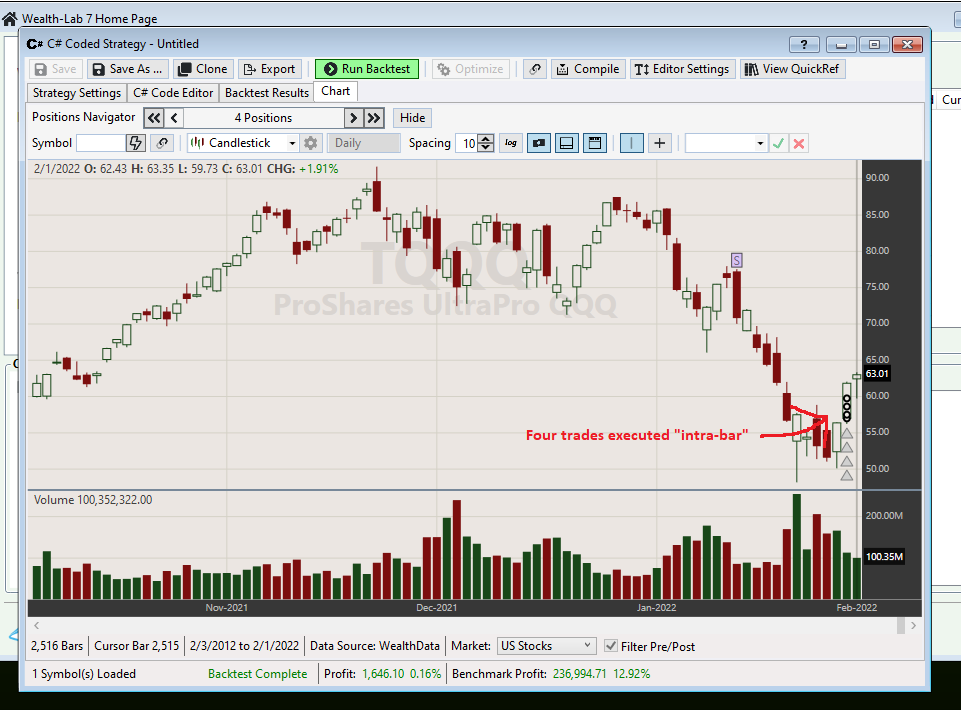Click the chart style gear icon
This screenshot has width=961, height=710.
(311, 143)
